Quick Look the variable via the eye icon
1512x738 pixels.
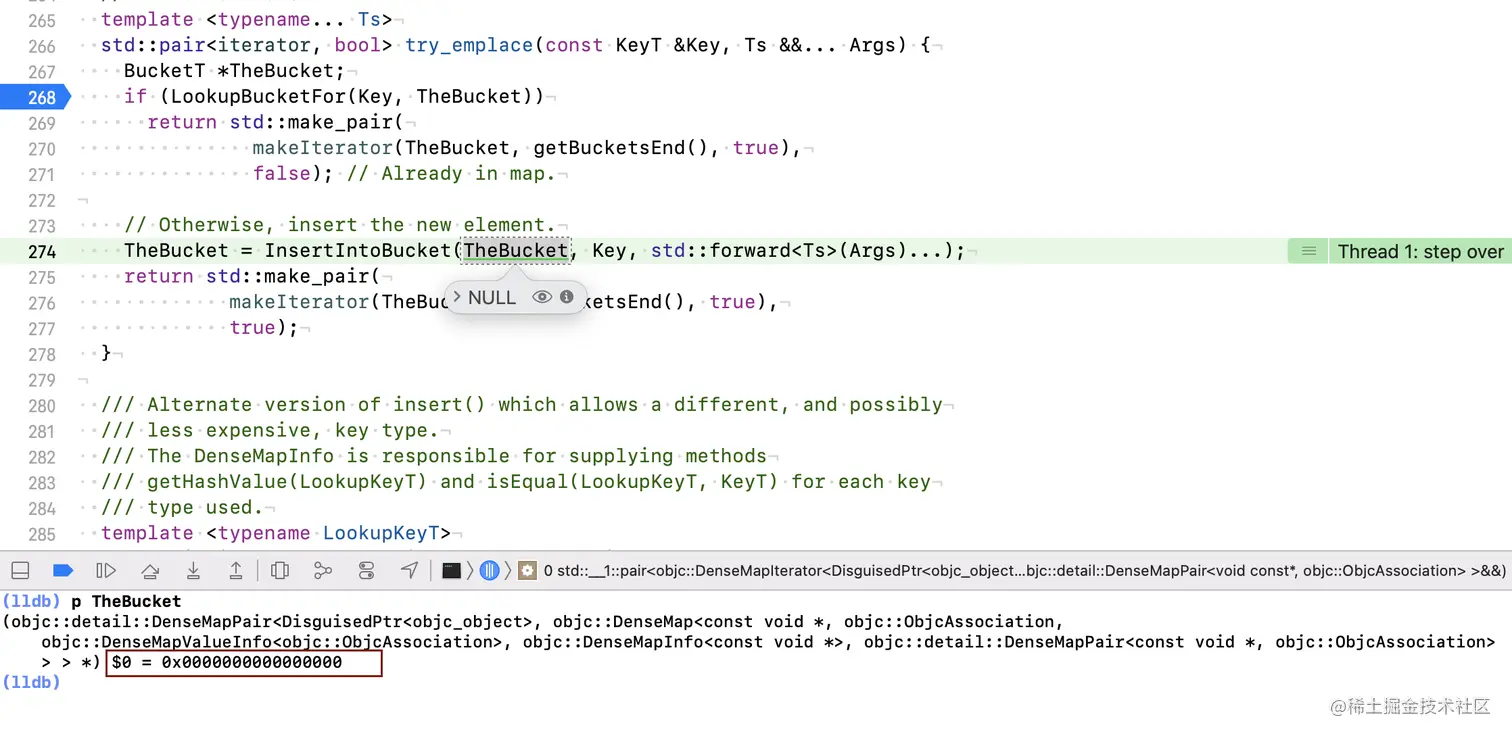point(542,297)
